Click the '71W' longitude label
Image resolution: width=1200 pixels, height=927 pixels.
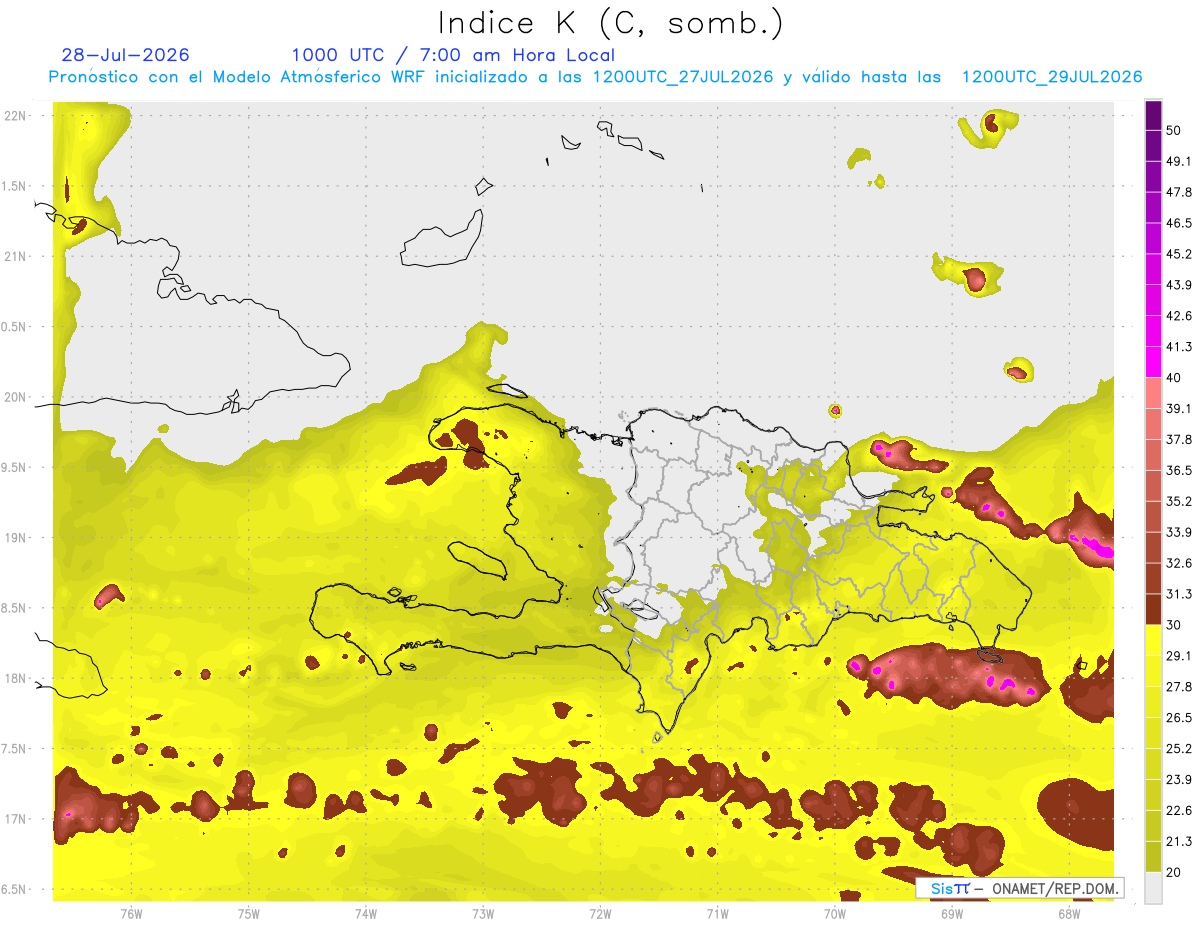tap(717, 913)
